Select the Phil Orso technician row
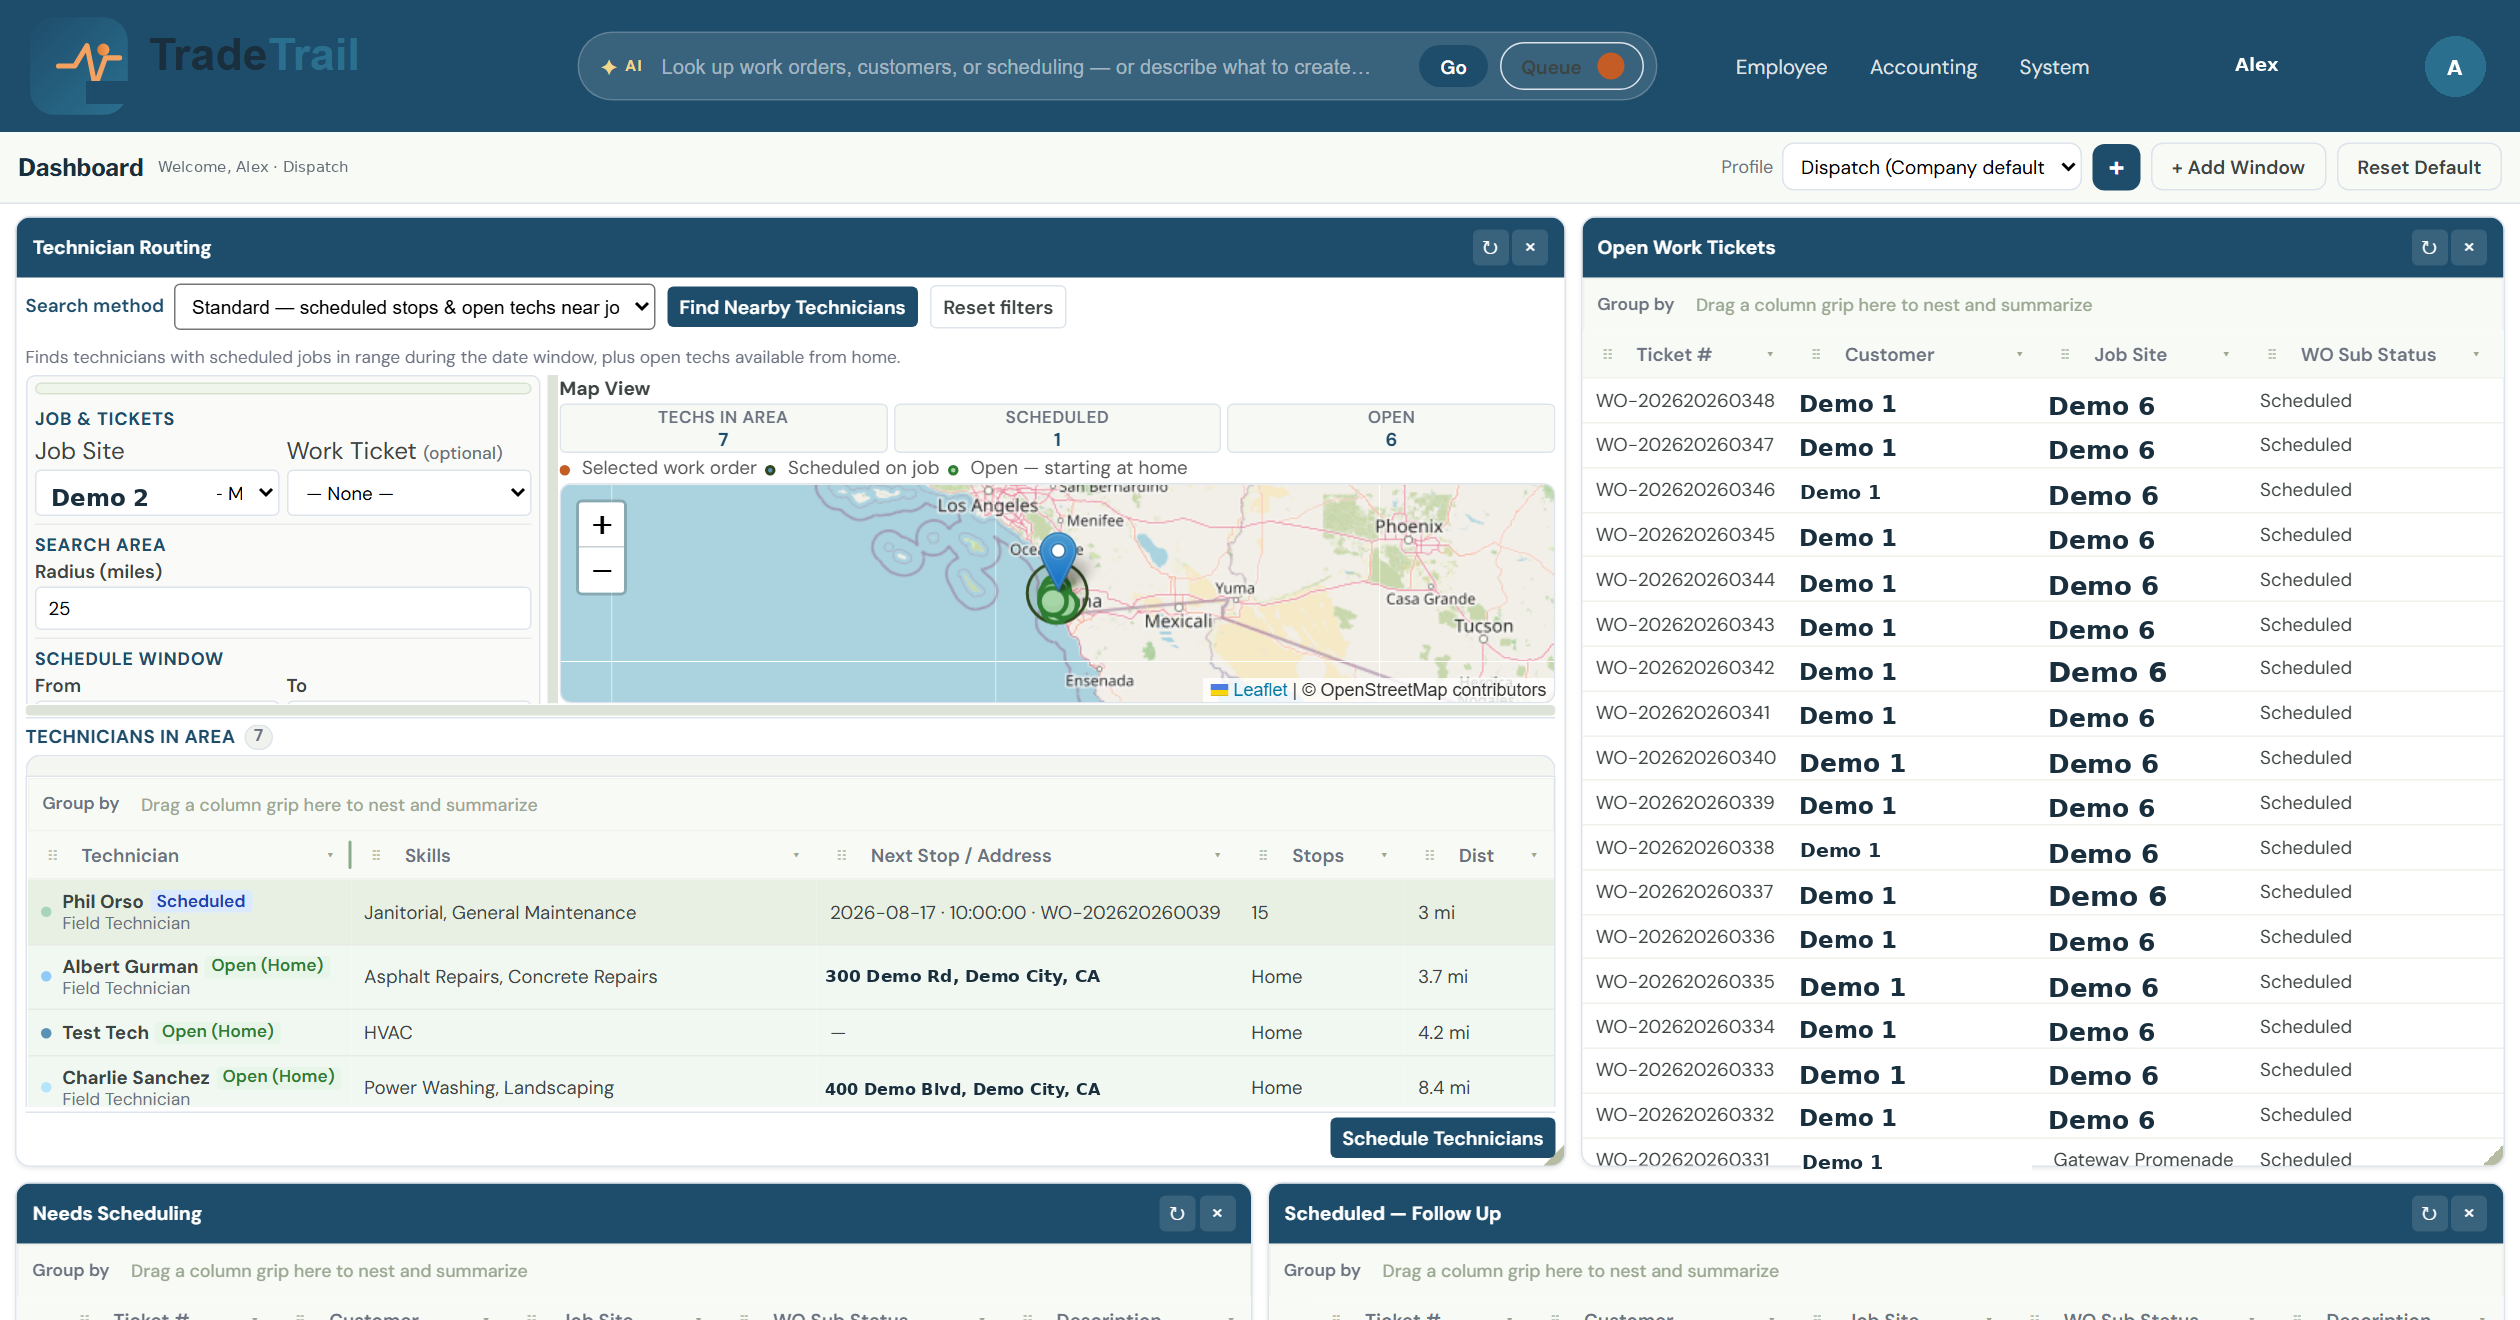Screen dimensions: 2520x1320 point(790,912)
